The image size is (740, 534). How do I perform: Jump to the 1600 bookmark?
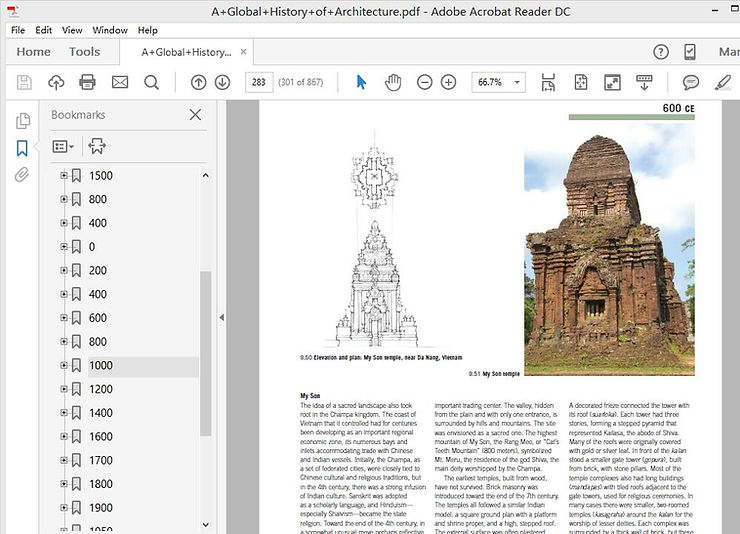coord(101,437)
